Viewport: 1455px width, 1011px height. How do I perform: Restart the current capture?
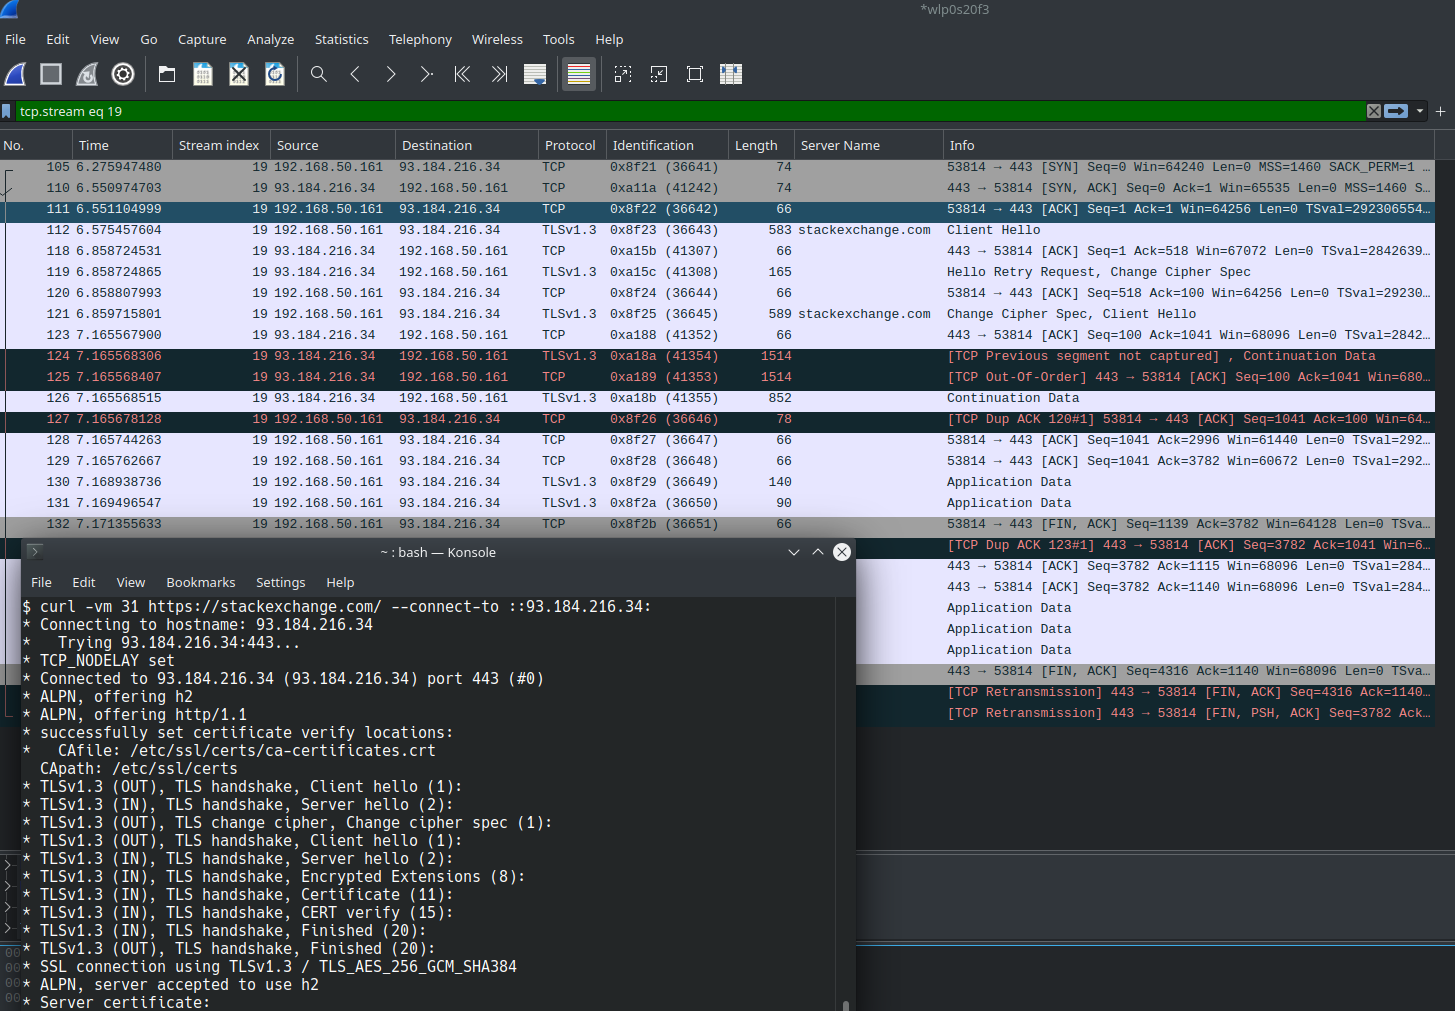click(x=87, y=74)
